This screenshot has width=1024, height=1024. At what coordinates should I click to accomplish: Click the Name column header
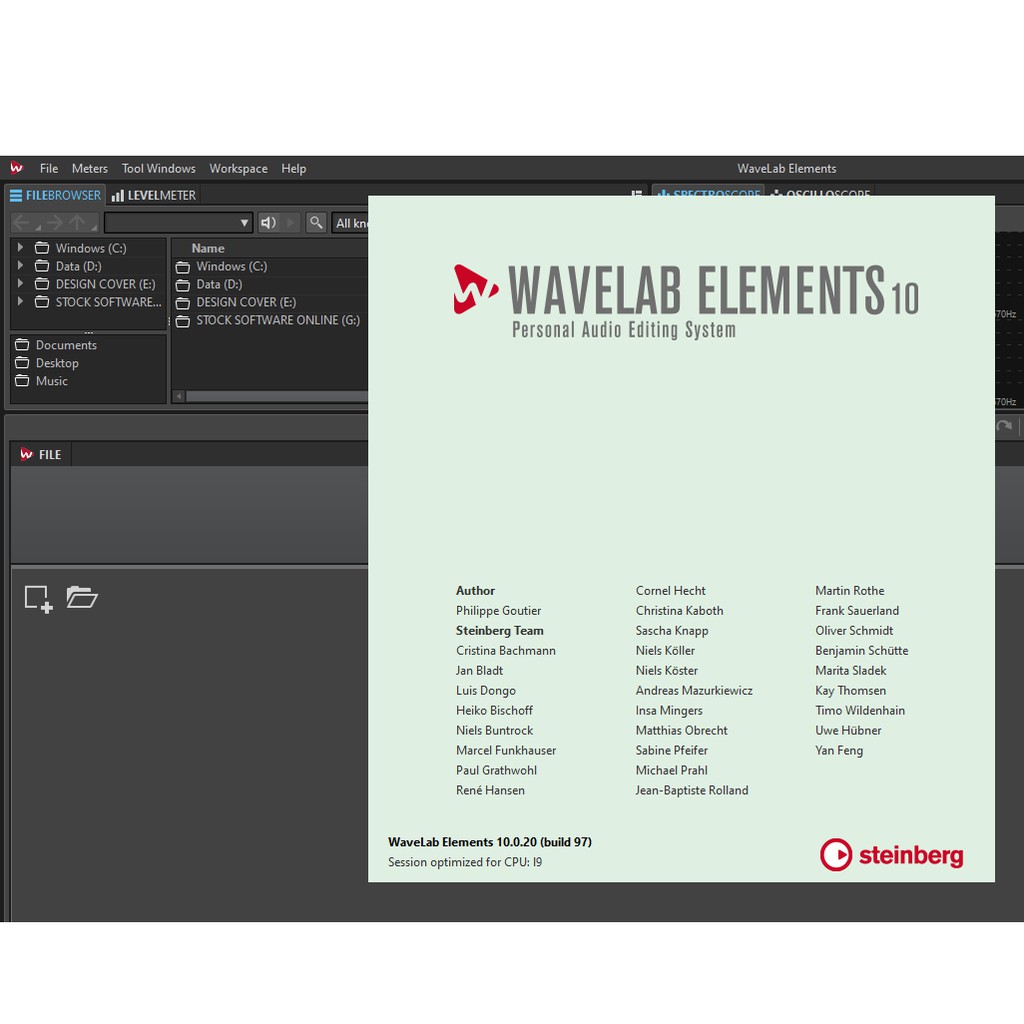[208, 248]
